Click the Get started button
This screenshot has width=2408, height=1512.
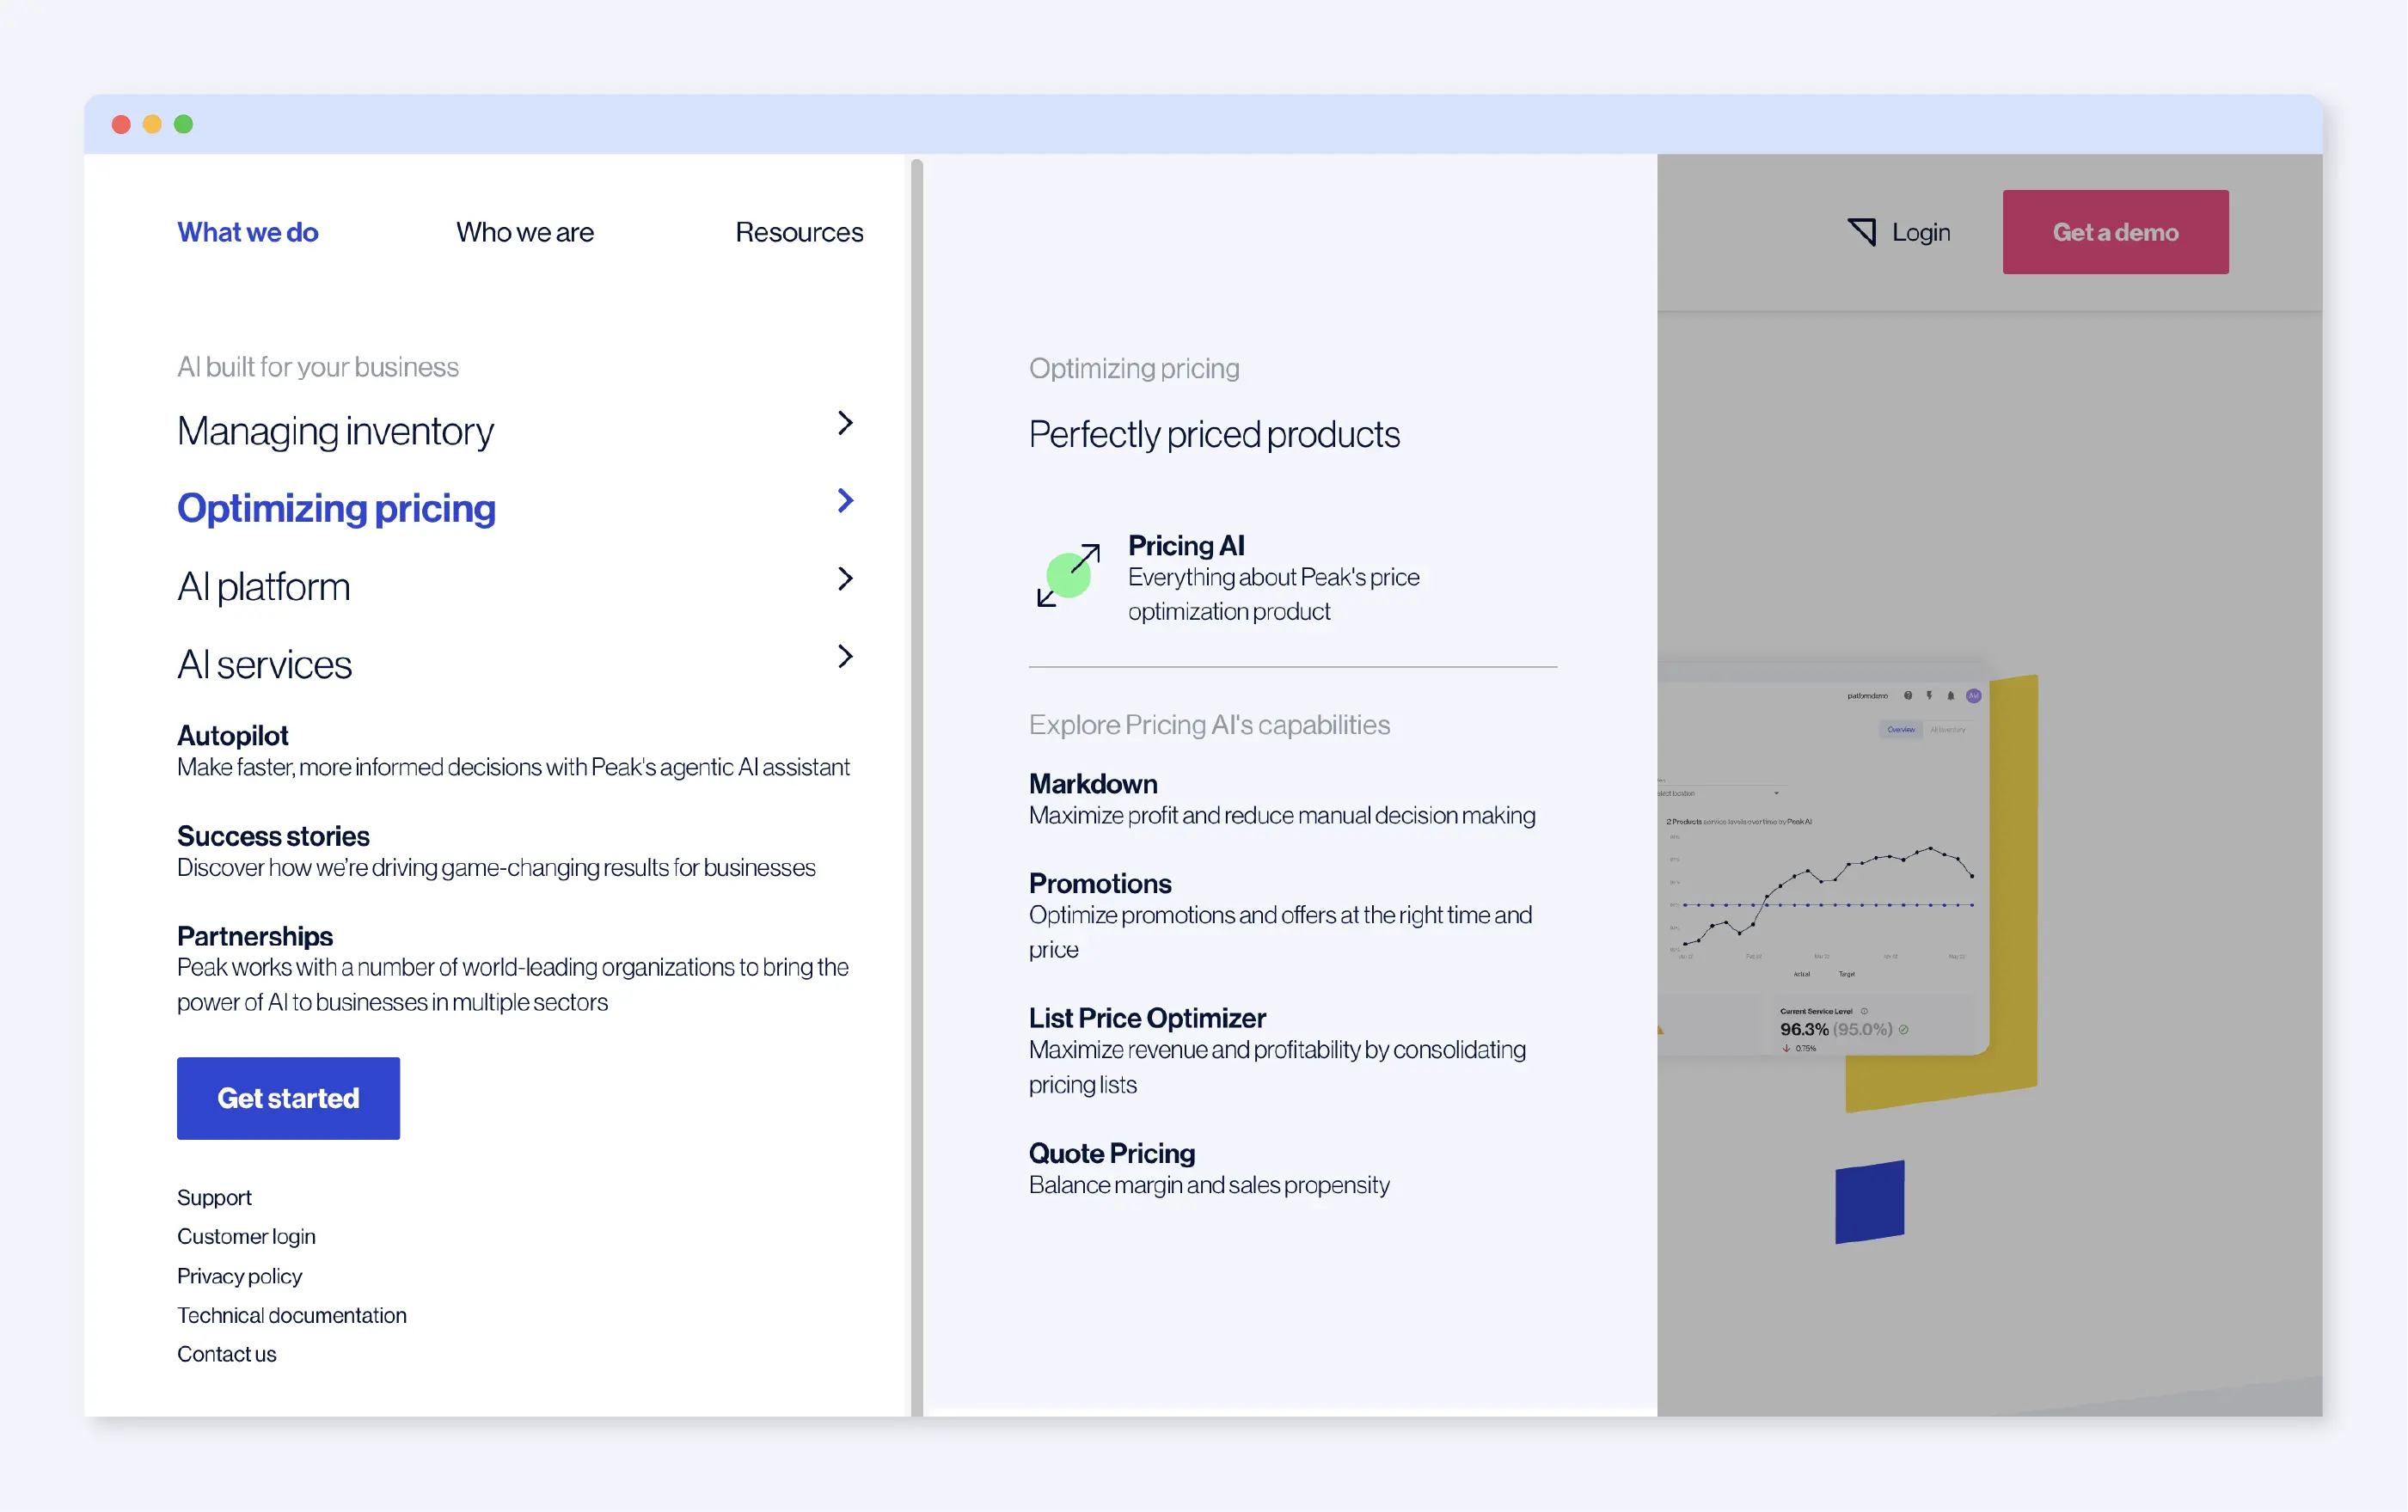pos(288,1098)
